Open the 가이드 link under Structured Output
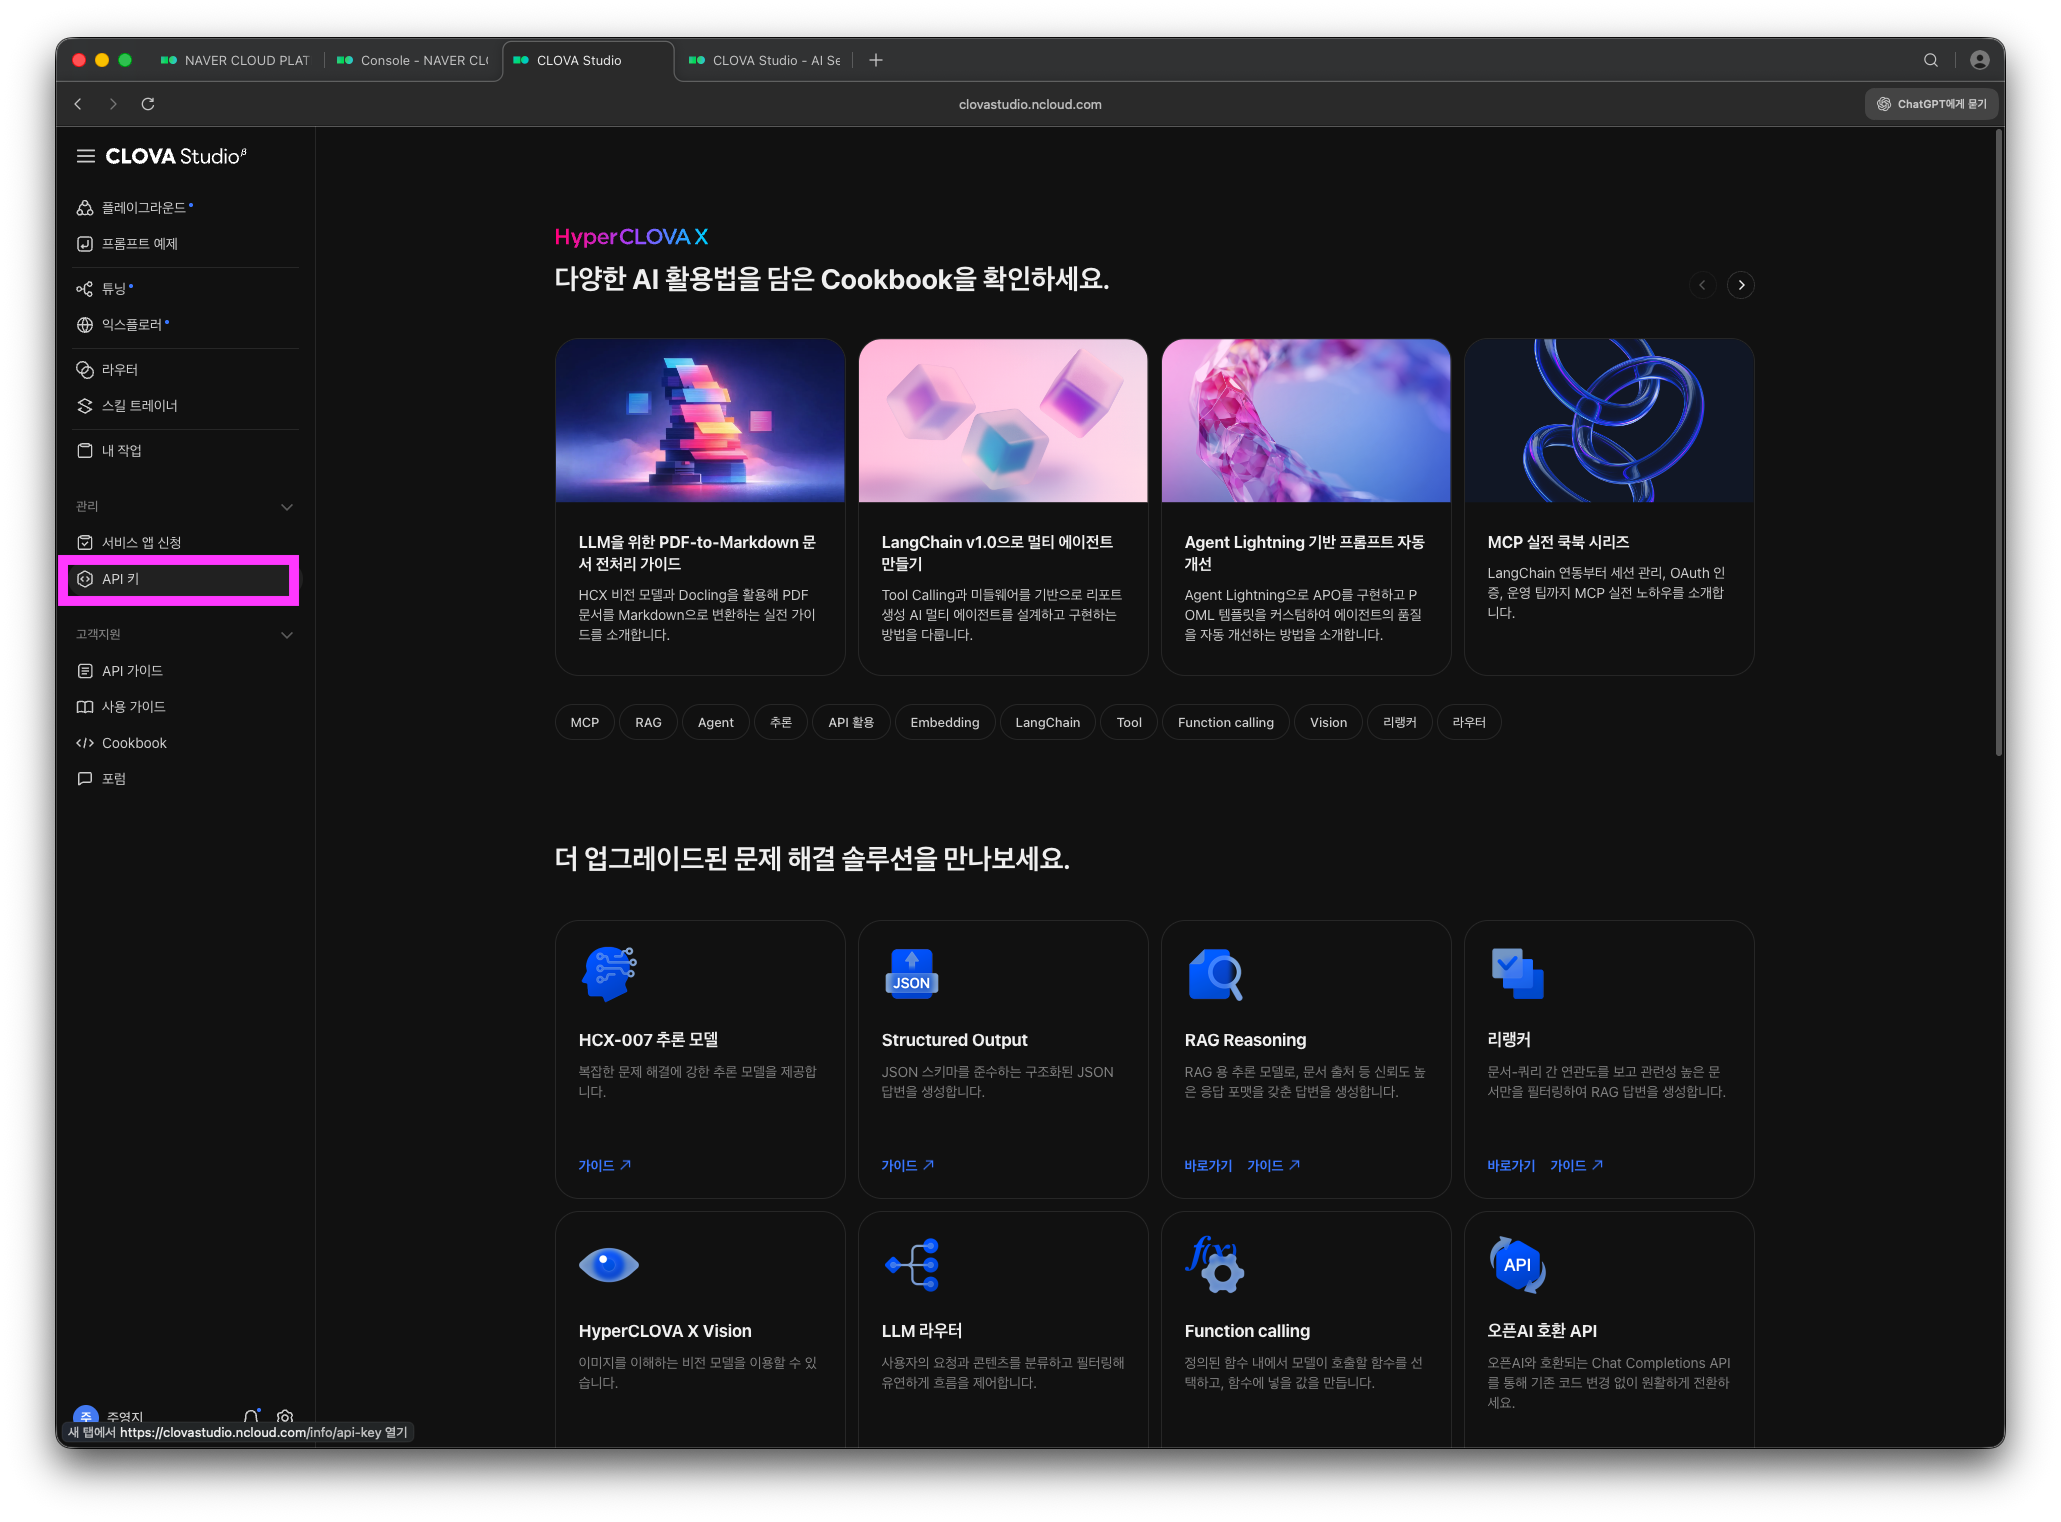The height and width of the screenshot is (1522, 2061). coord(907,1165)
